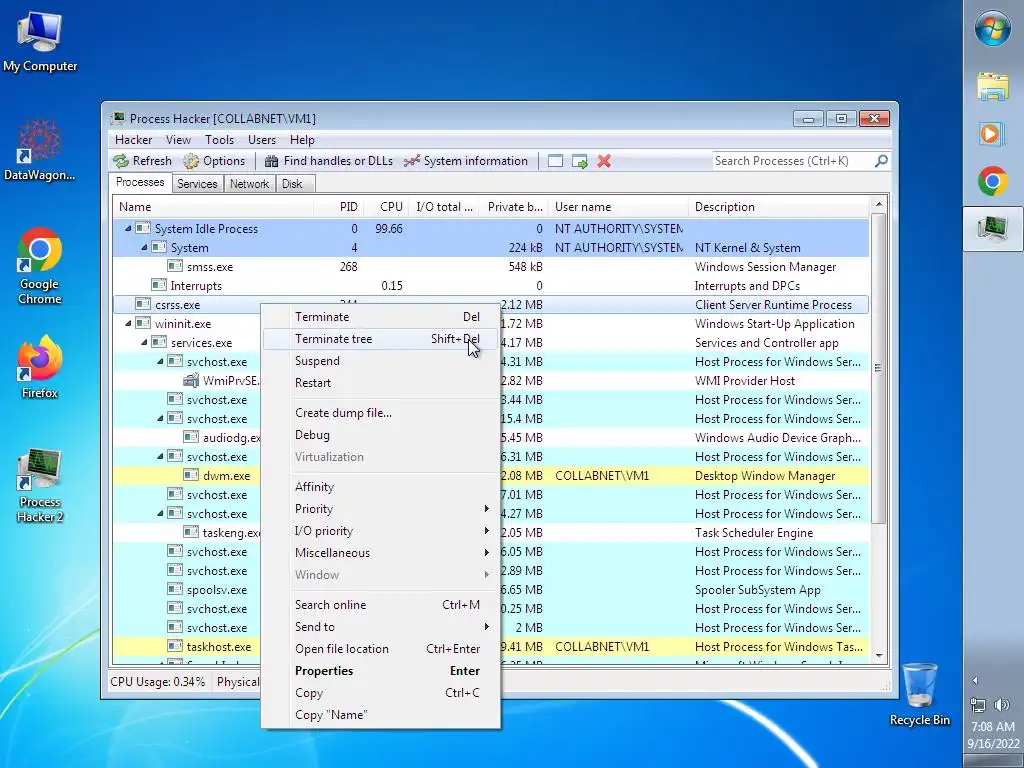Screen dimensions: 1024x768
Task: Click the red X terminate toolbar icon
Action: [604, 161]
